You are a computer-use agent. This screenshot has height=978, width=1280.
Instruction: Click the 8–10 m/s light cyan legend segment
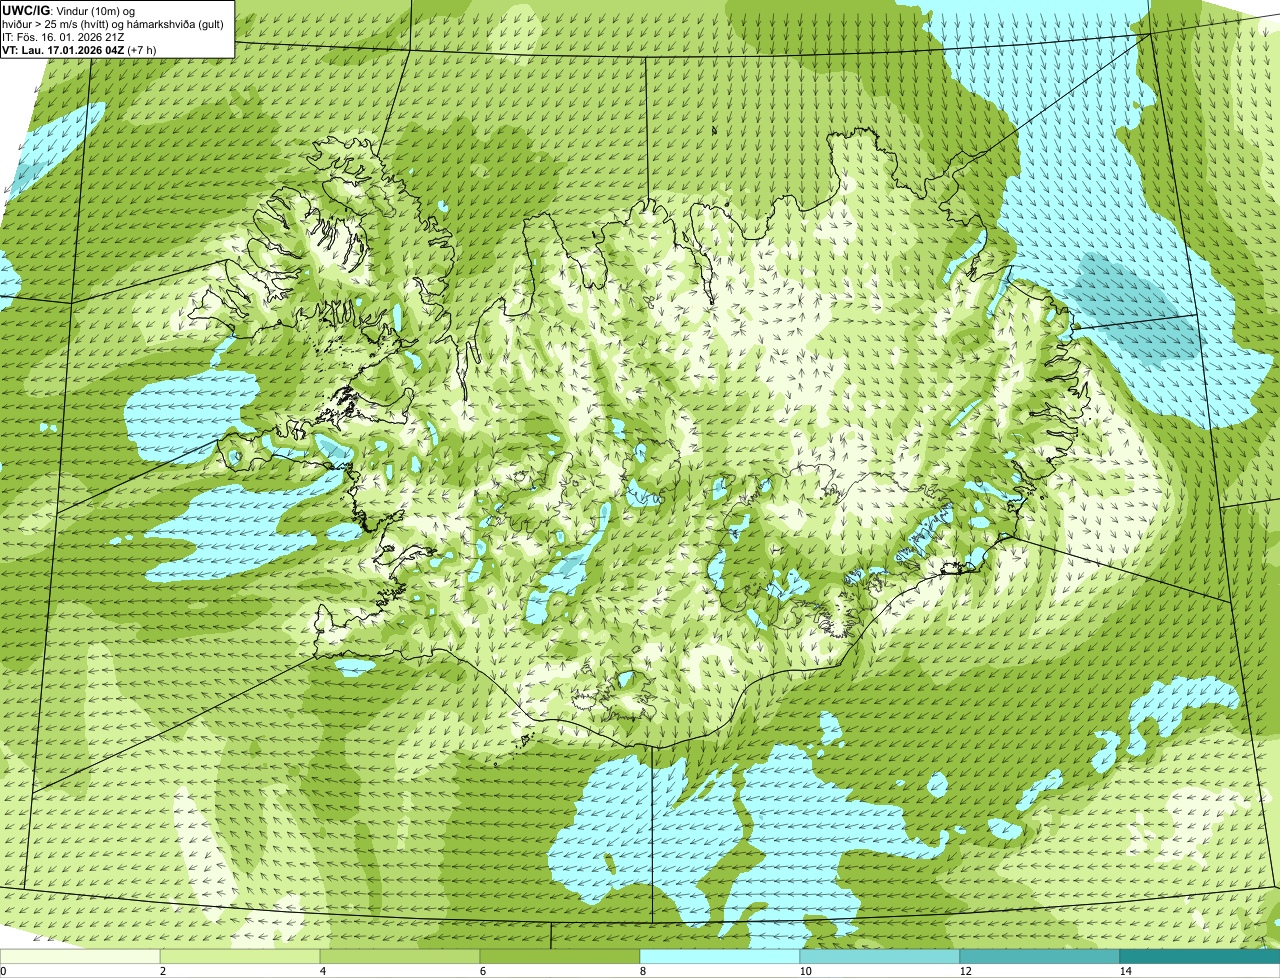720,956
